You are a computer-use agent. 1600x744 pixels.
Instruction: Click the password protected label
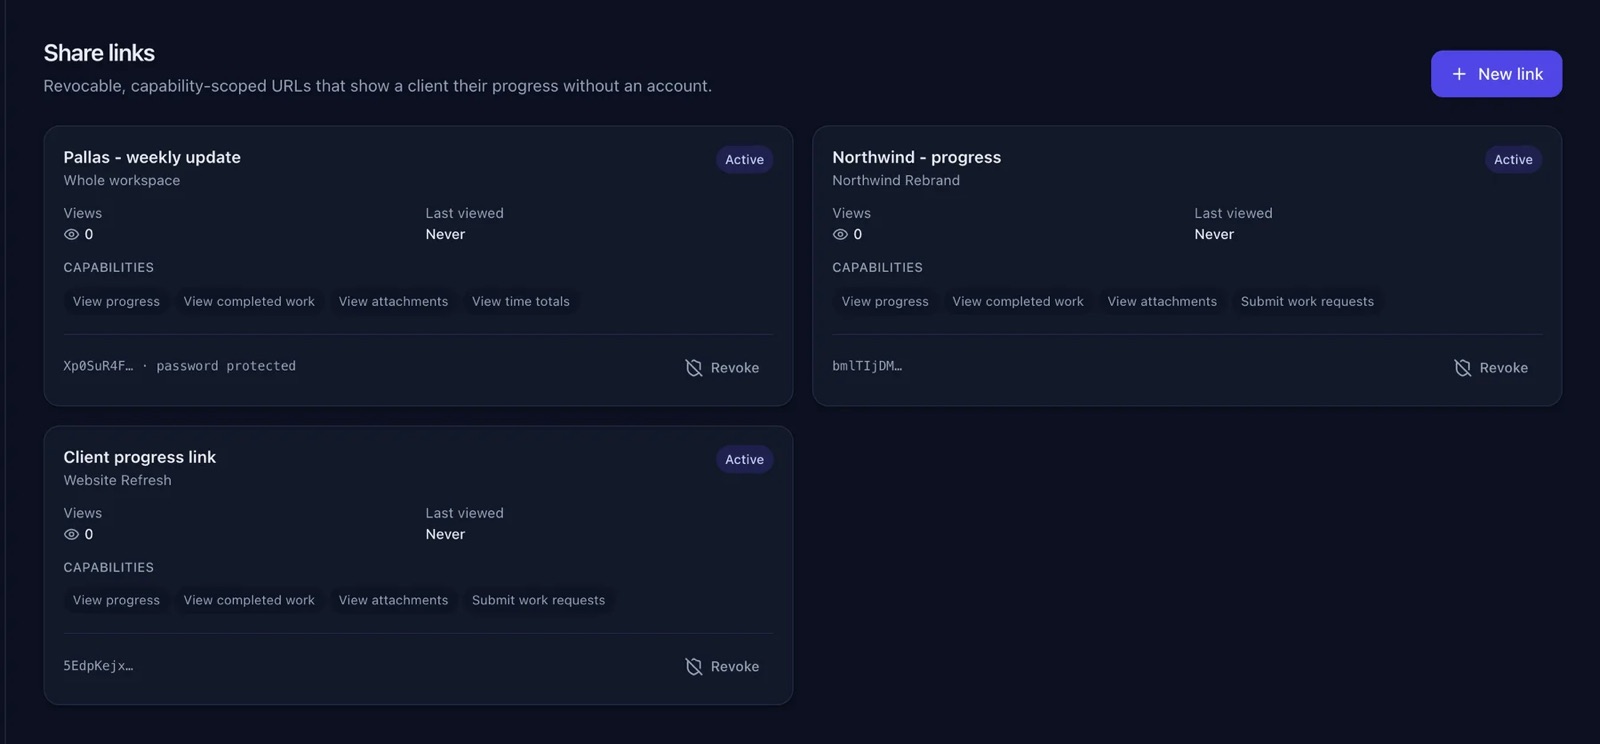(226, 367)
